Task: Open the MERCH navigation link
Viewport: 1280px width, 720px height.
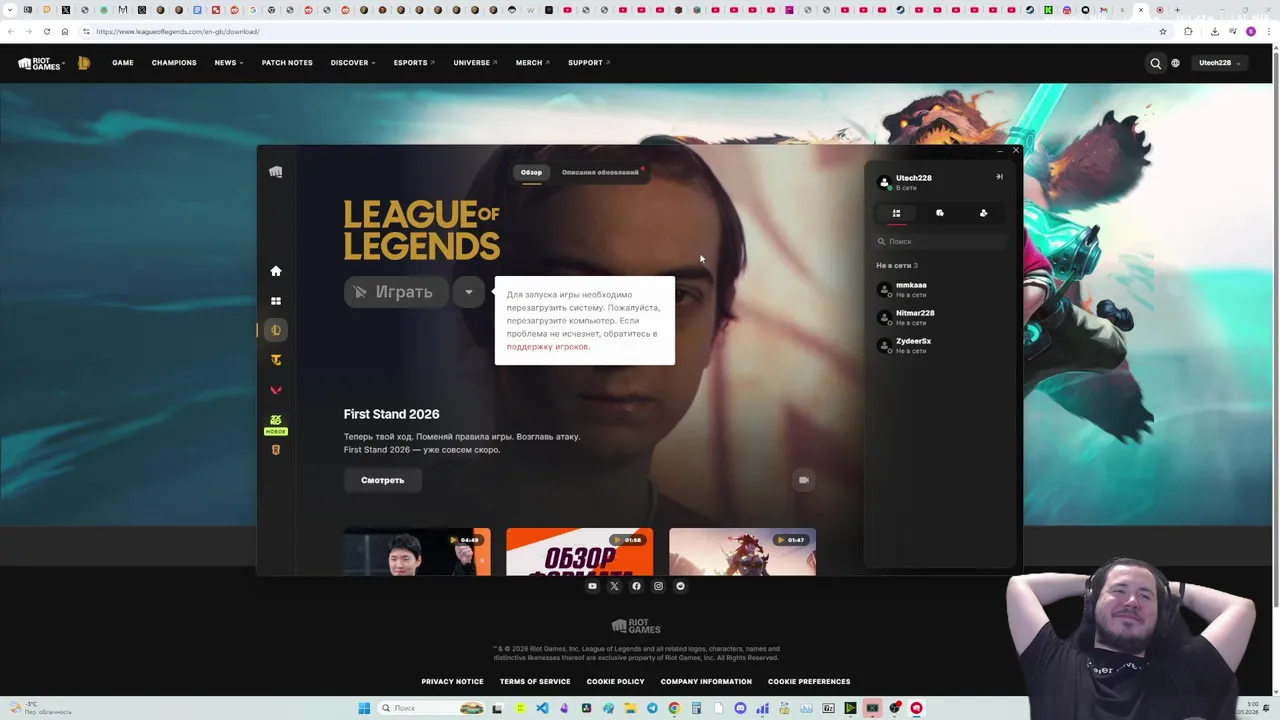Action: [533, 63]
